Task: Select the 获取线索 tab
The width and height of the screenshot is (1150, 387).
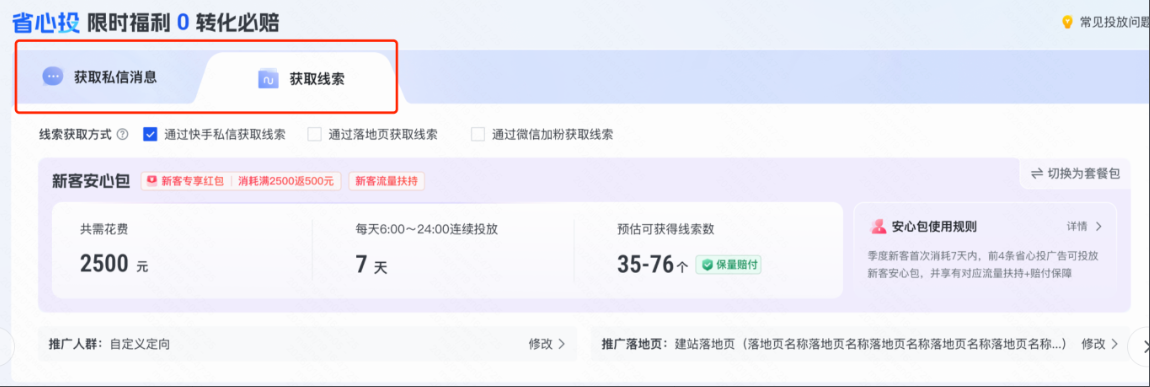Action: (301, 78)
